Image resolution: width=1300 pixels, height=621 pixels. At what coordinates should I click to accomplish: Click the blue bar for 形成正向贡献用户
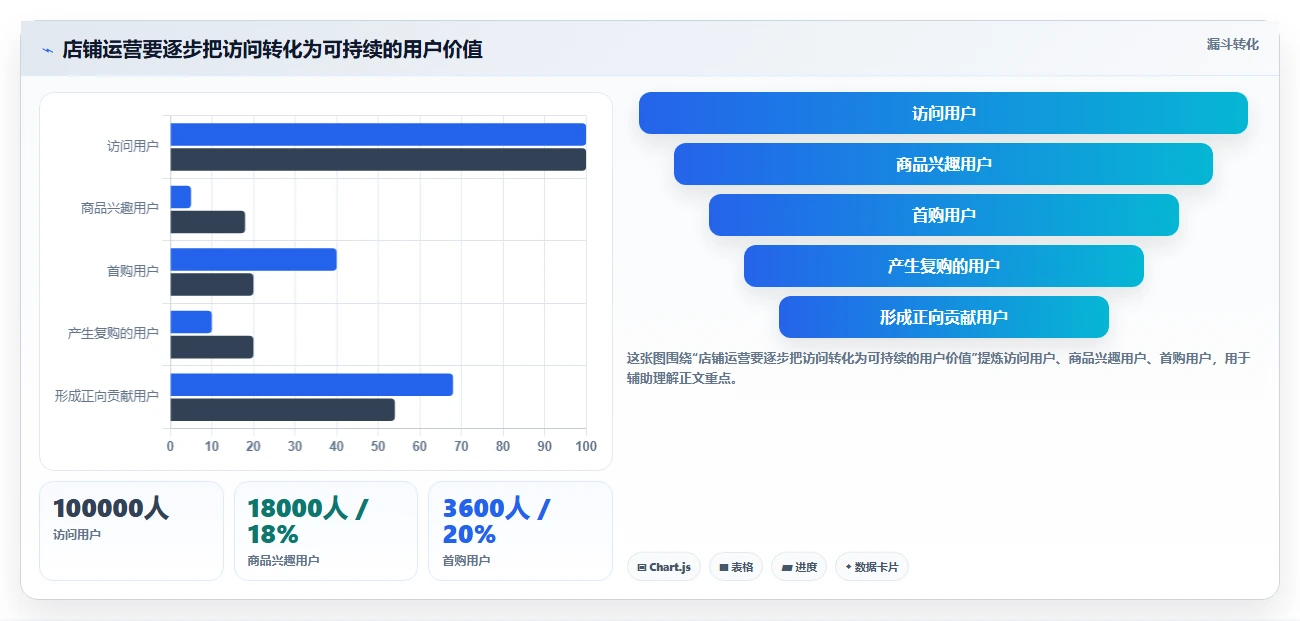tap(311, 384)
